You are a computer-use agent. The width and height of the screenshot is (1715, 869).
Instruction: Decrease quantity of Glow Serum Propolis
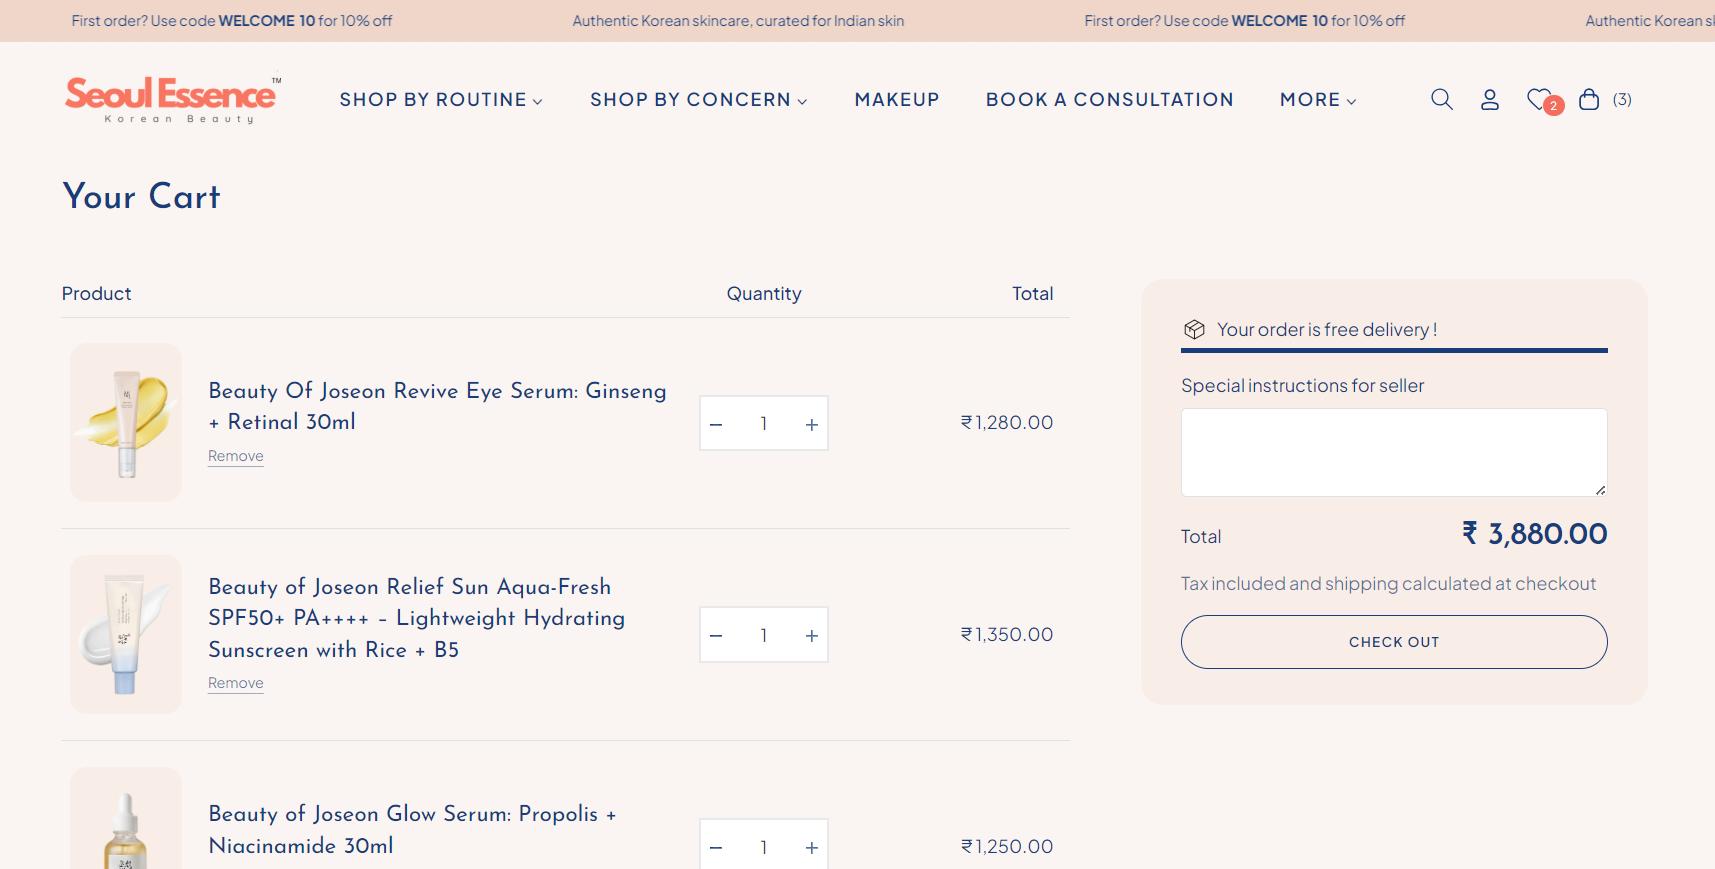[716, 847]
